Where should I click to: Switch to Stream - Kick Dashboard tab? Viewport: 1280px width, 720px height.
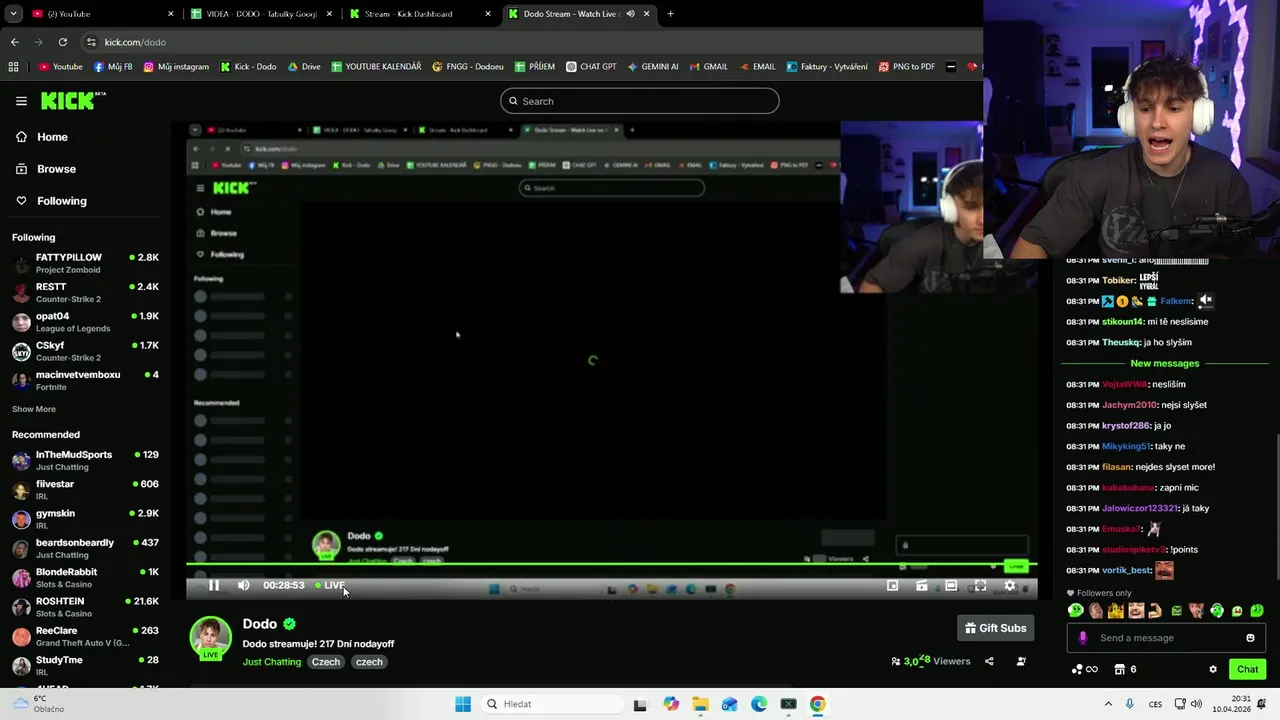pyautogui.click(x=418, y=14)
